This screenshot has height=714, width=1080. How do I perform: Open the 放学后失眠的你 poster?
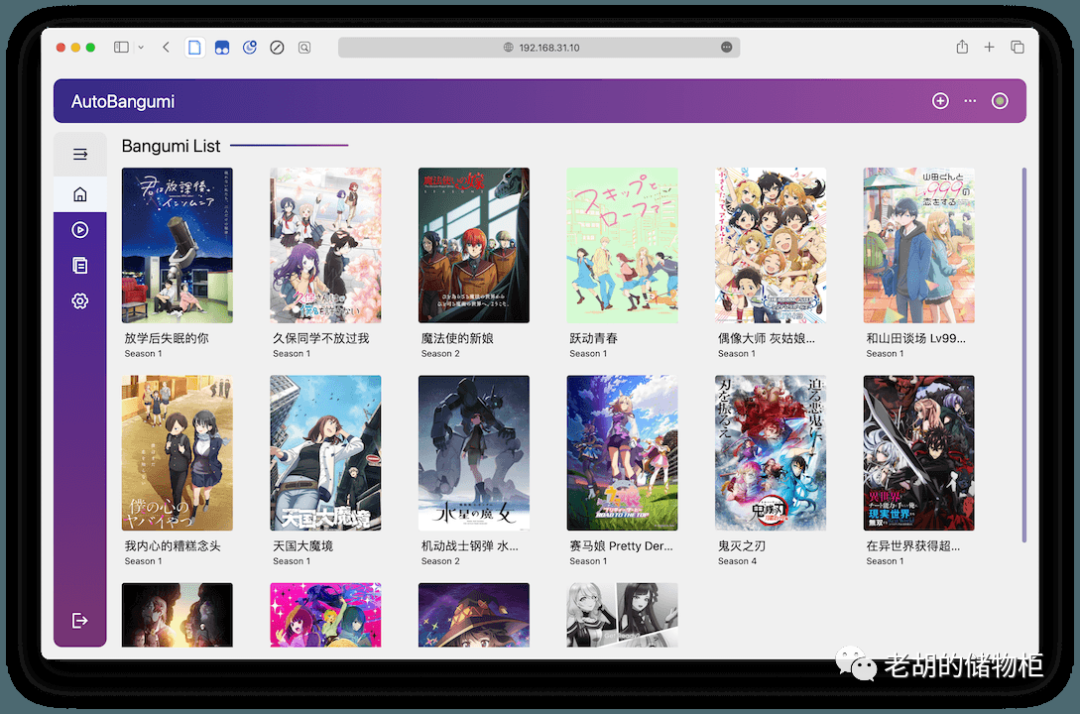click(177, 245)
